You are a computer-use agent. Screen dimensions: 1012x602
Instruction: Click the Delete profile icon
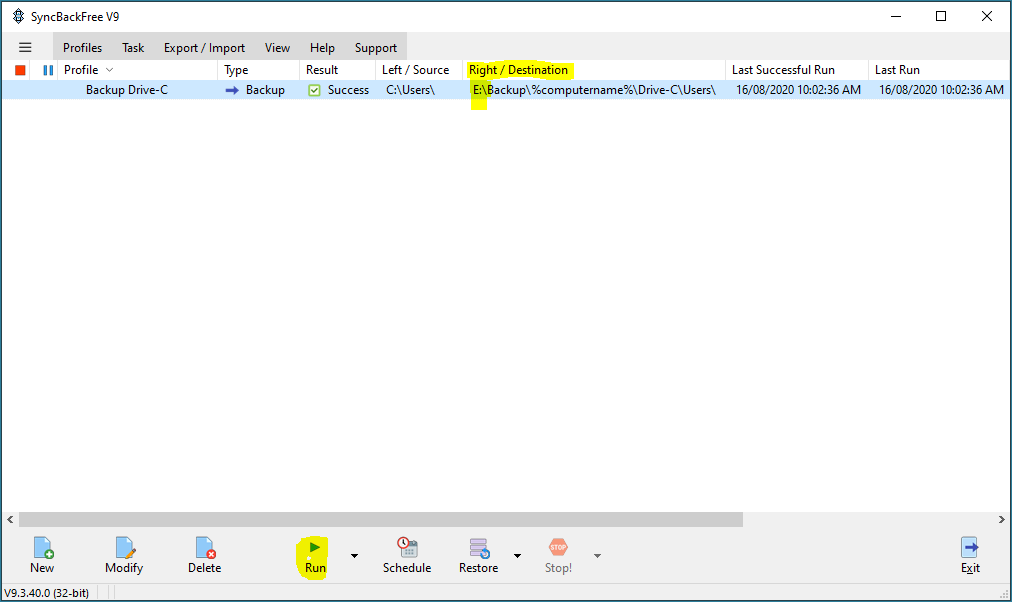pos(205,548)
